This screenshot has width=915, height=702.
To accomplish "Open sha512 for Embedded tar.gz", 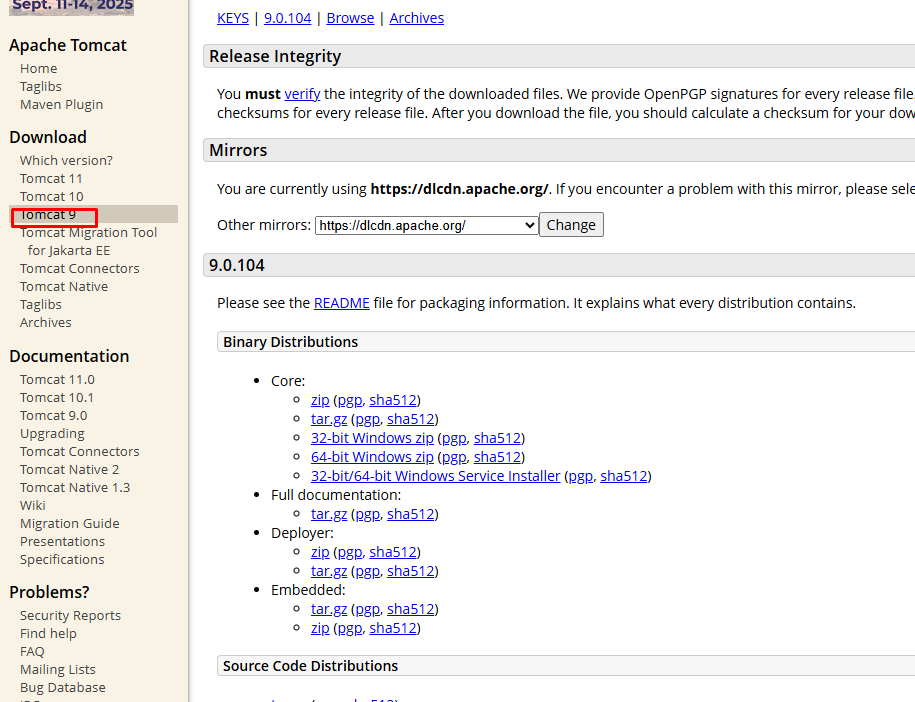I will pos(411,609).
